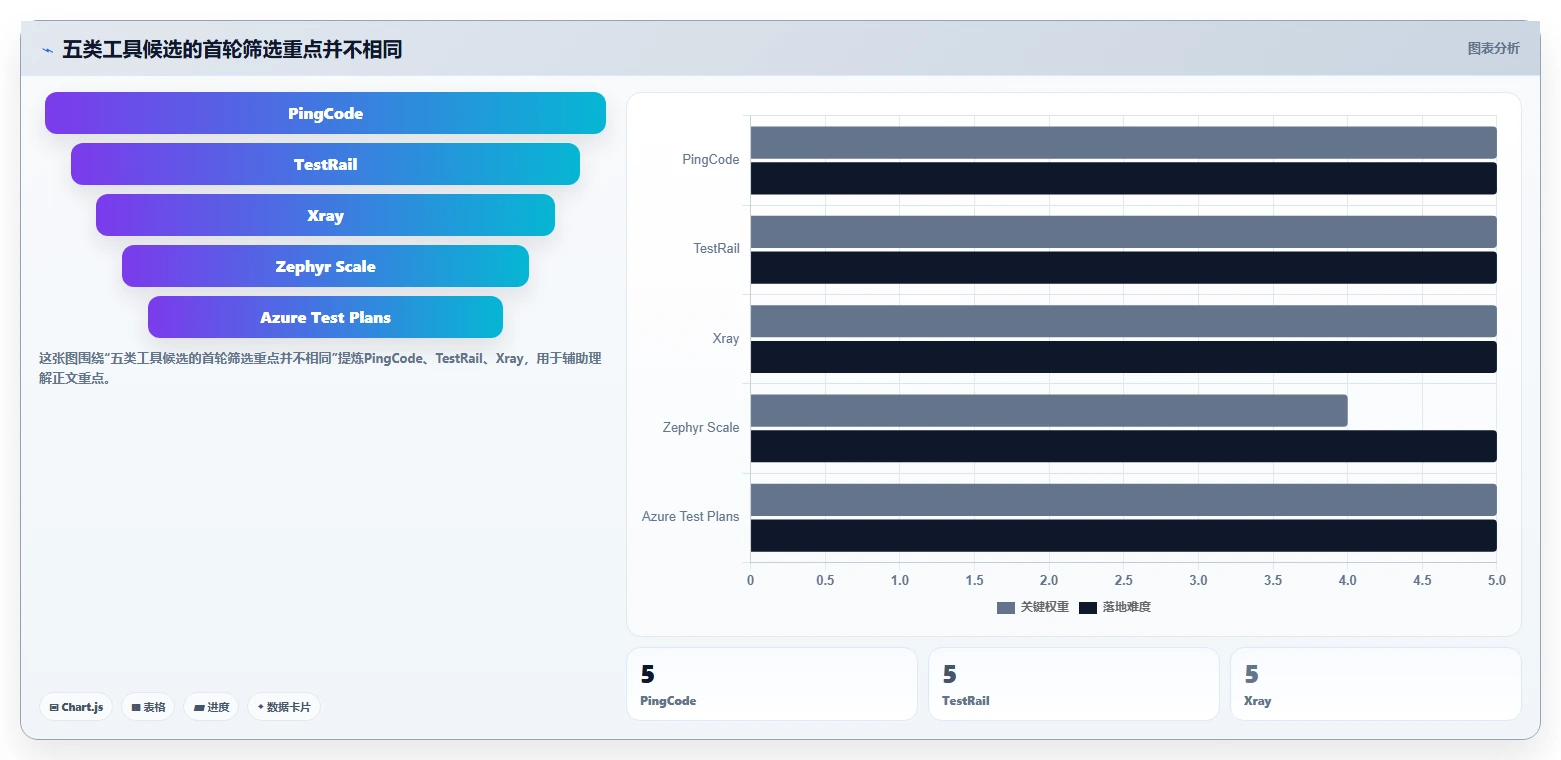Click the 4.0 tick on the x-axis
The width and height of the screenshot is (1561, 760).
click(x=1347, y=580)
